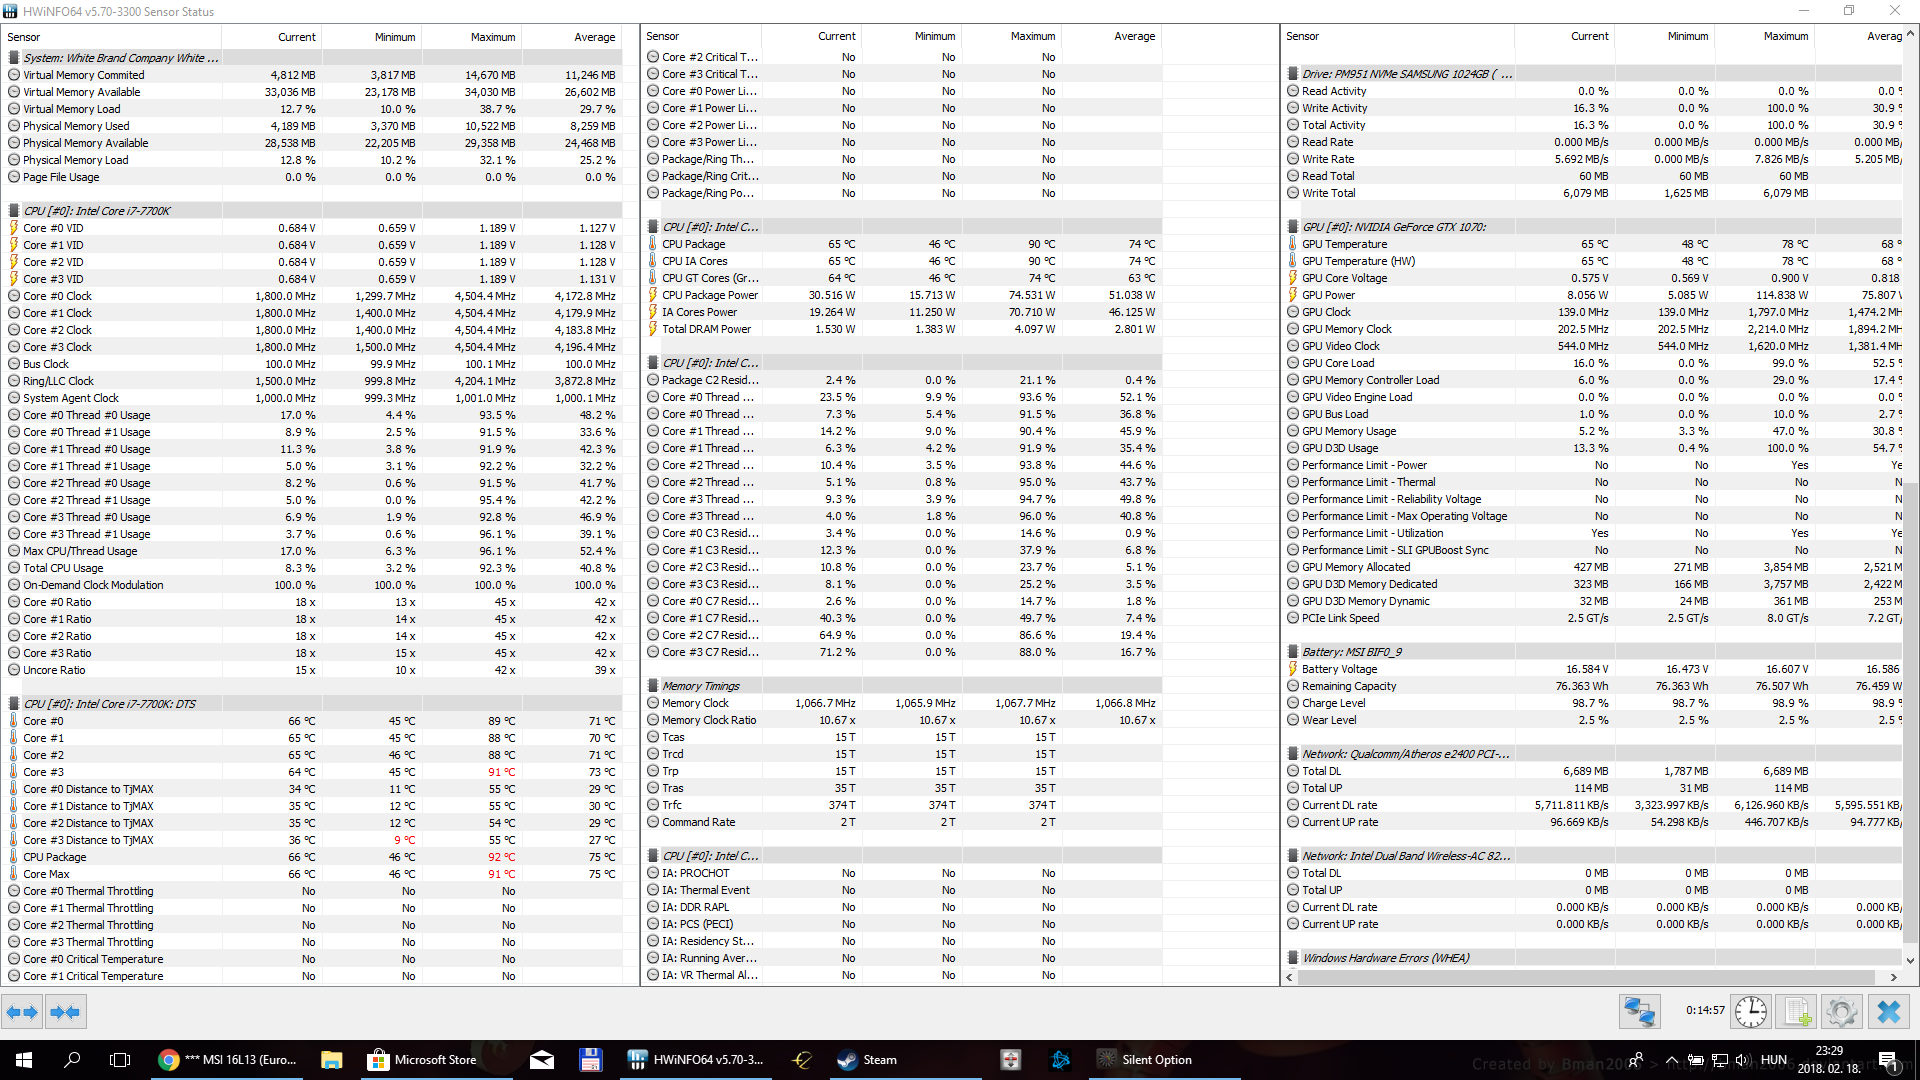The width and height of the screenshot is (1920, 1080).
Task: Select the Performance Limit - Thermal row
Action: point(1593,482)
